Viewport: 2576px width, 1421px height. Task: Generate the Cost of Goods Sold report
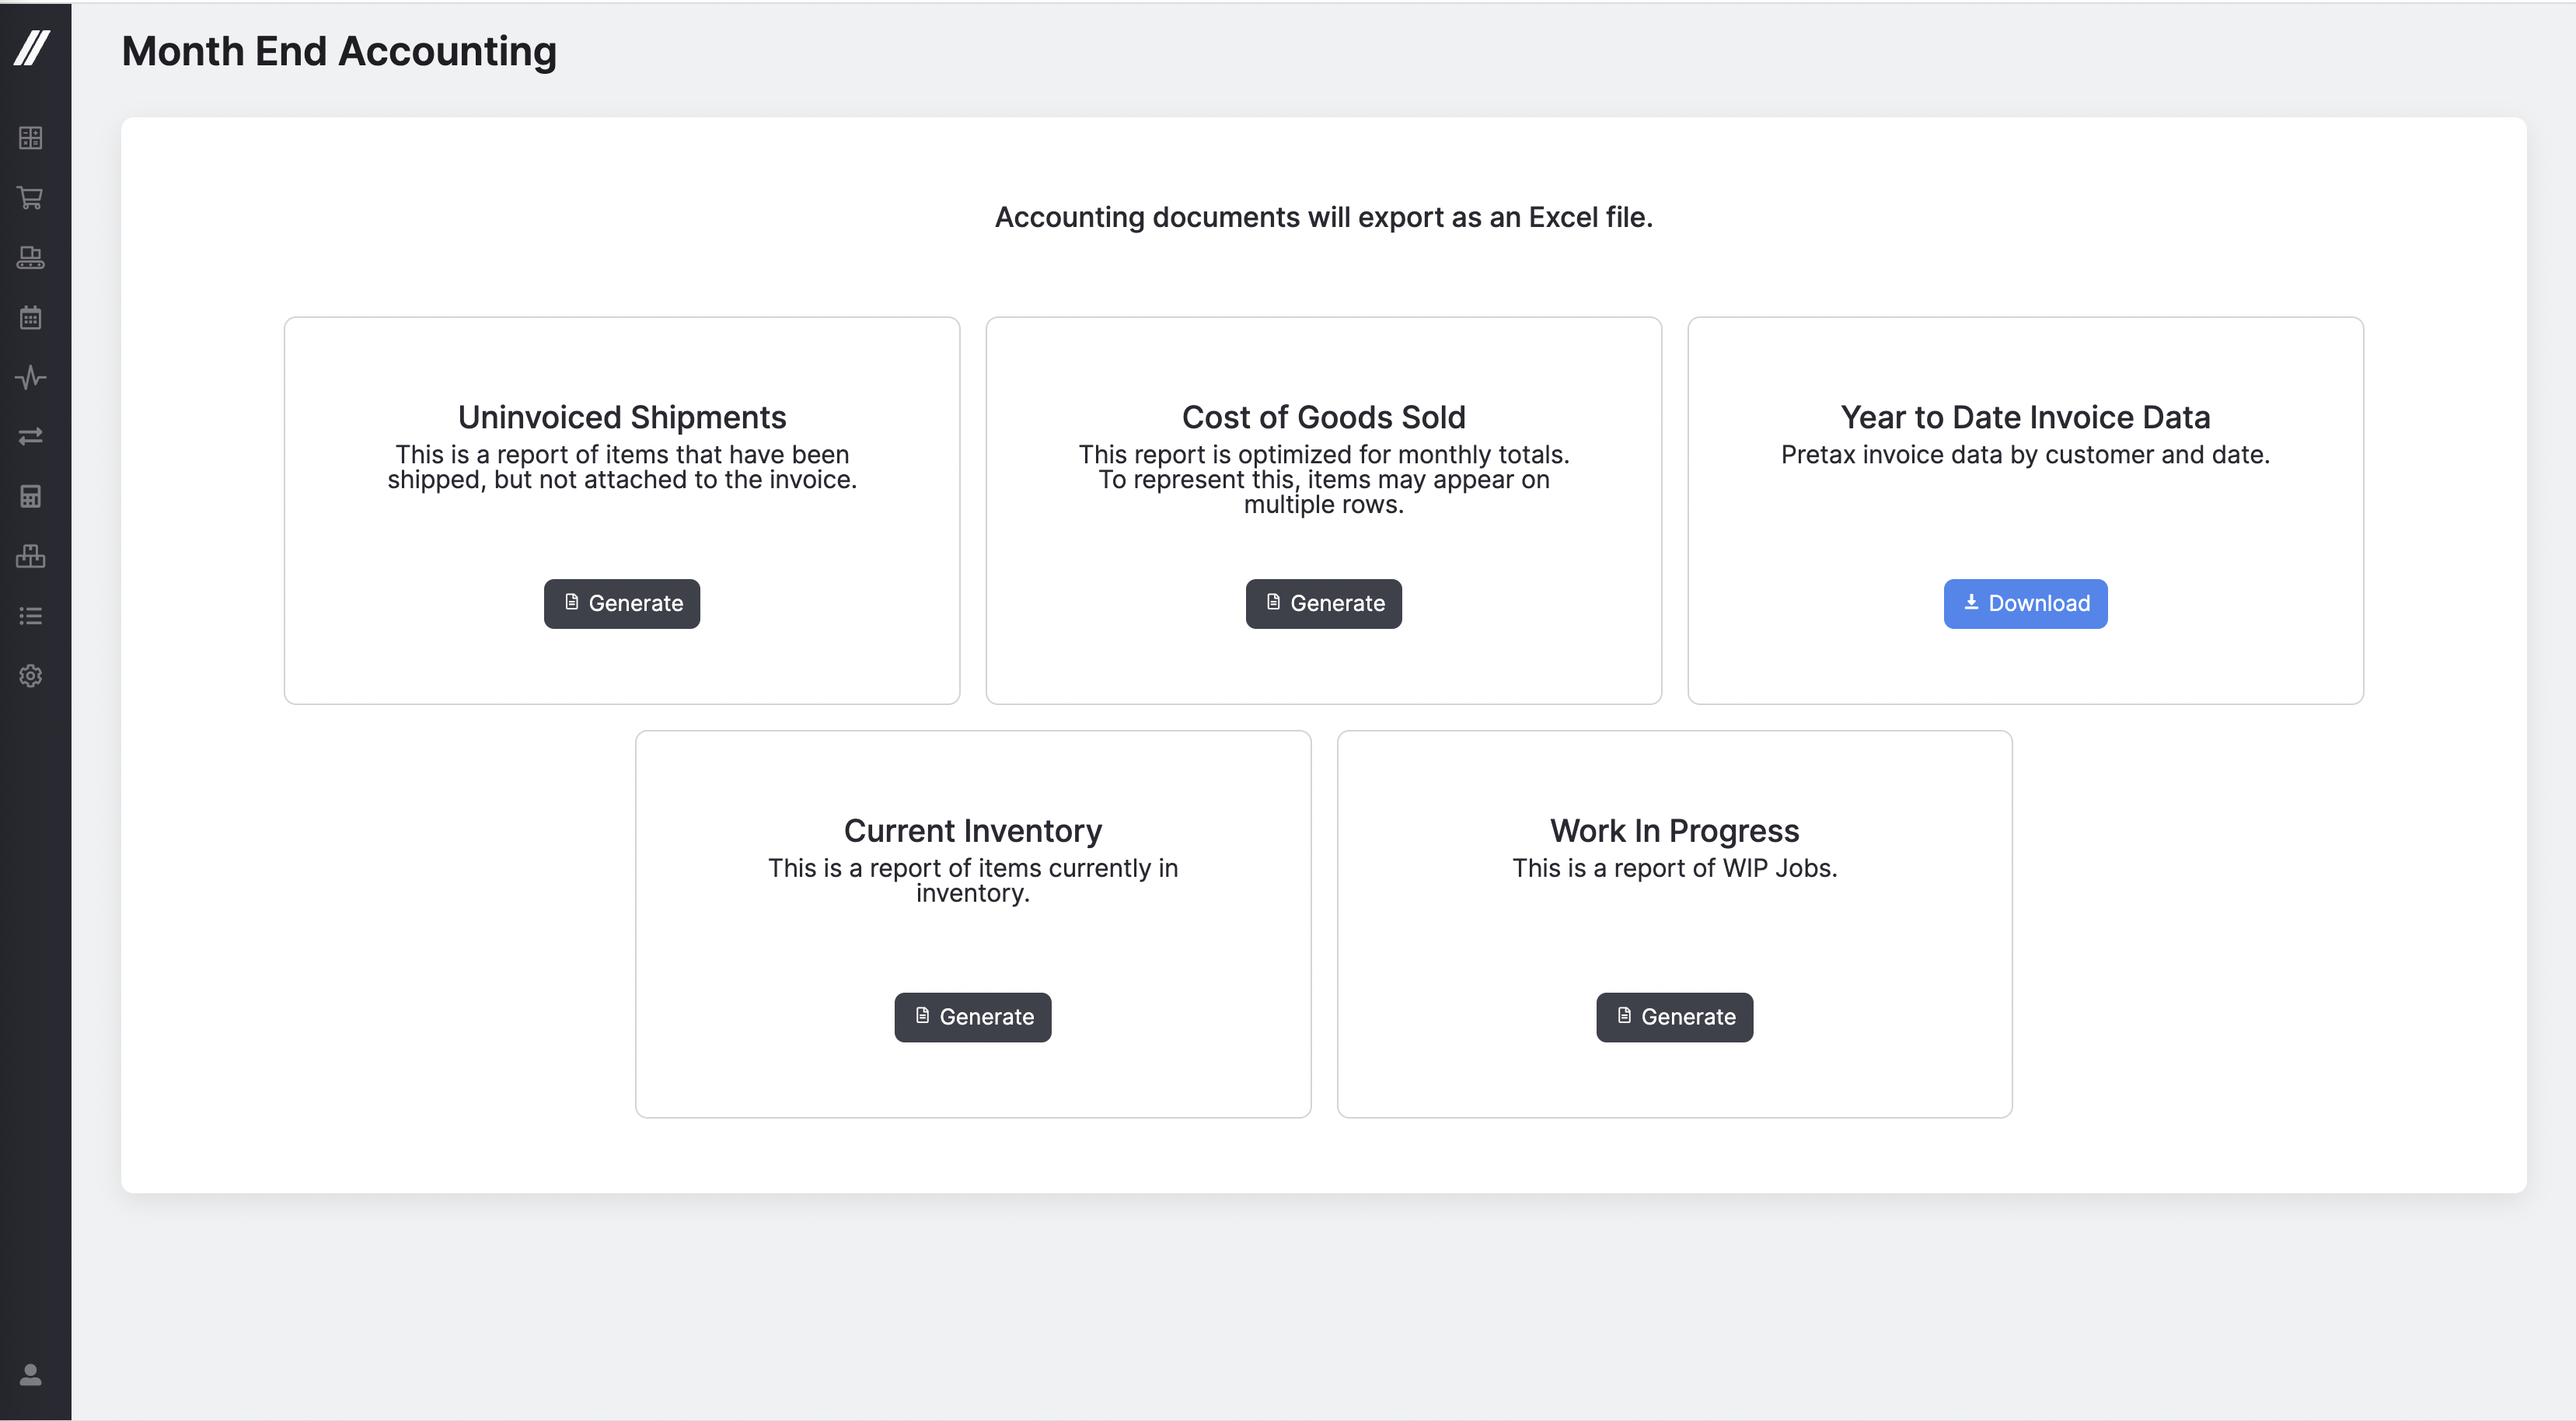tap(1323, 604)
